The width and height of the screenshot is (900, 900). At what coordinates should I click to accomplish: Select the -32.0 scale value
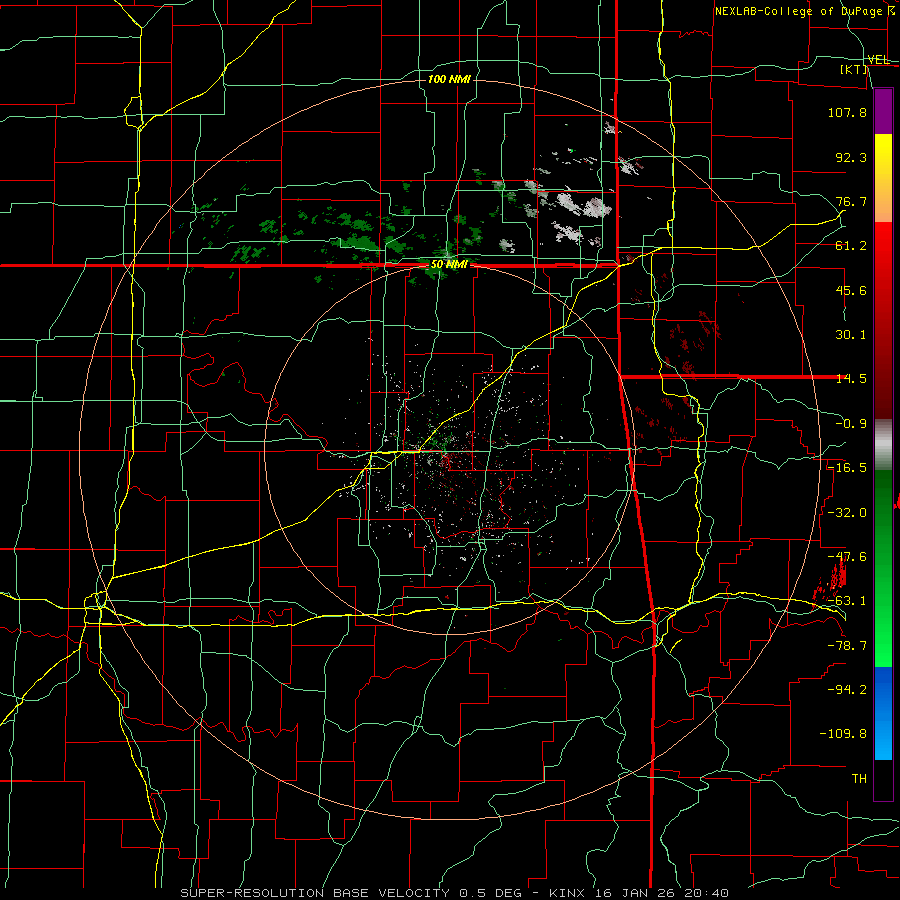tap(847, 513)
